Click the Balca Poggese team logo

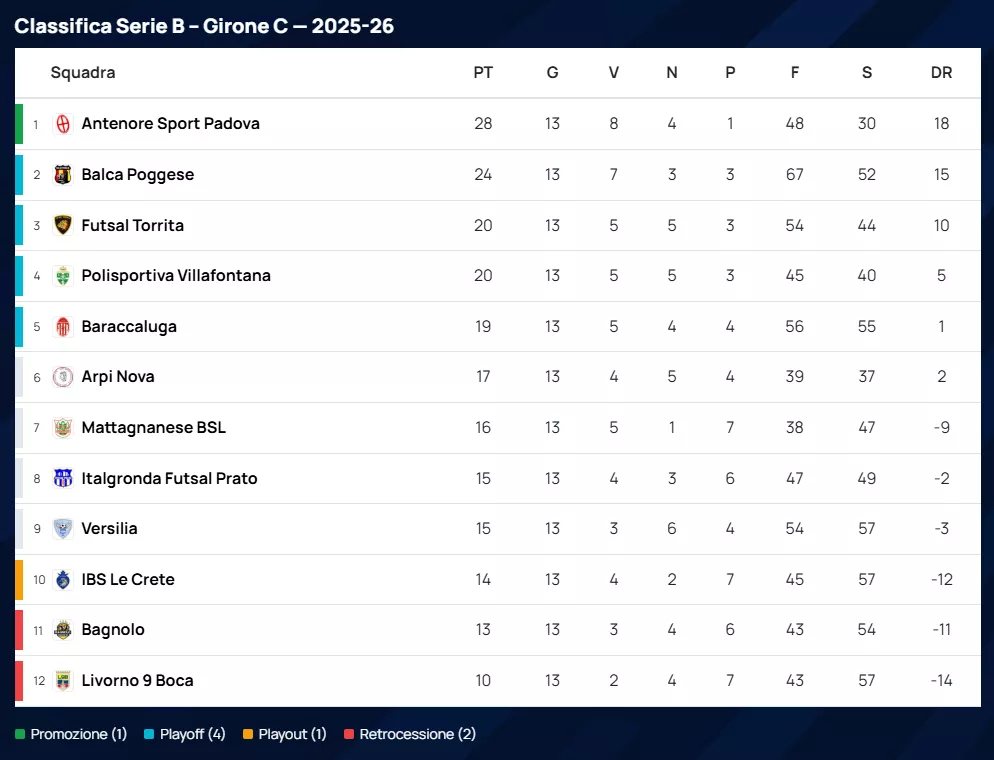click(x=63, y=175)
